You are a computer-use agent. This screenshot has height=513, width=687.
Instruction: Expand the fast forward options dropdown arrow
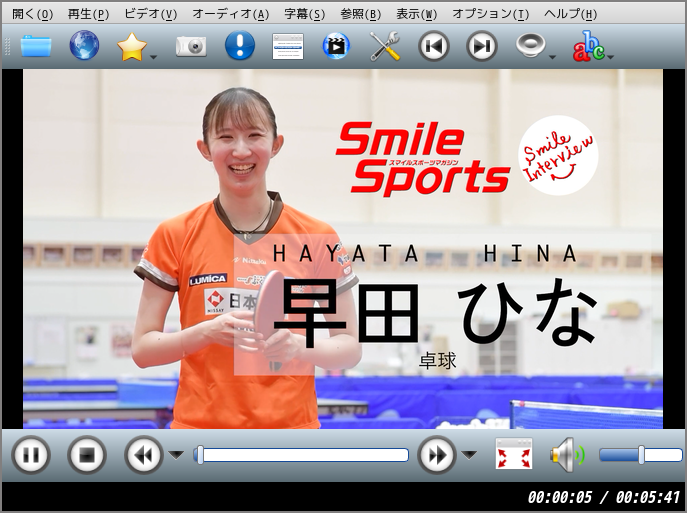click(469, 455)
